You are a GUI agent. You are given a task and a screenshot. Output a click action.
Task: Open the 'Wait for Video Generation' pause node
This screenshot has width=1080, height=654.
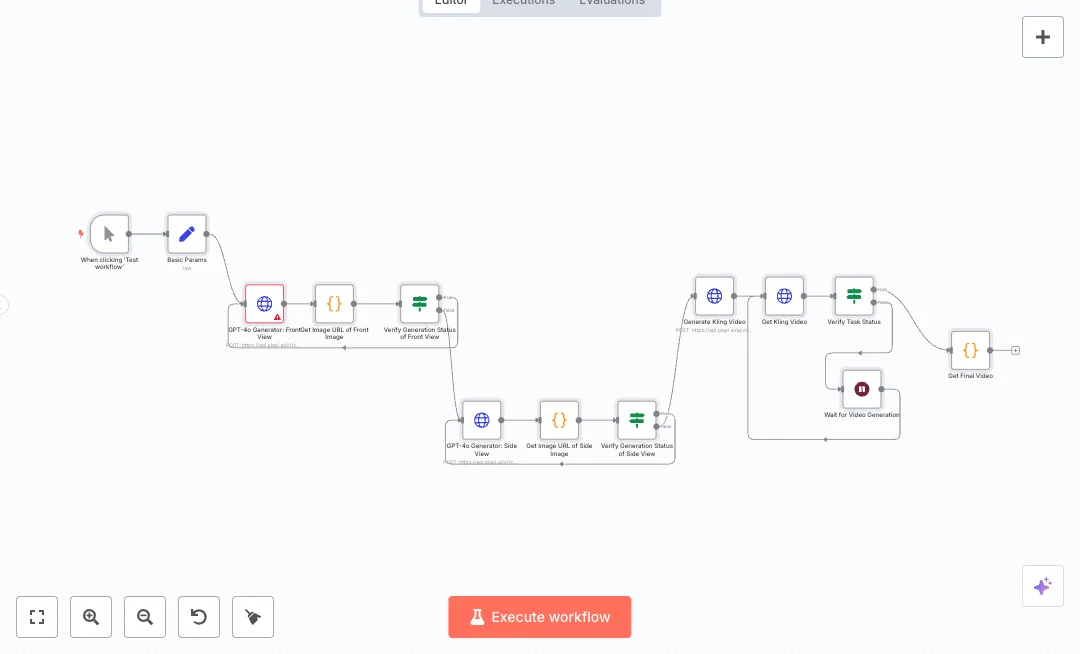point(861,389)
